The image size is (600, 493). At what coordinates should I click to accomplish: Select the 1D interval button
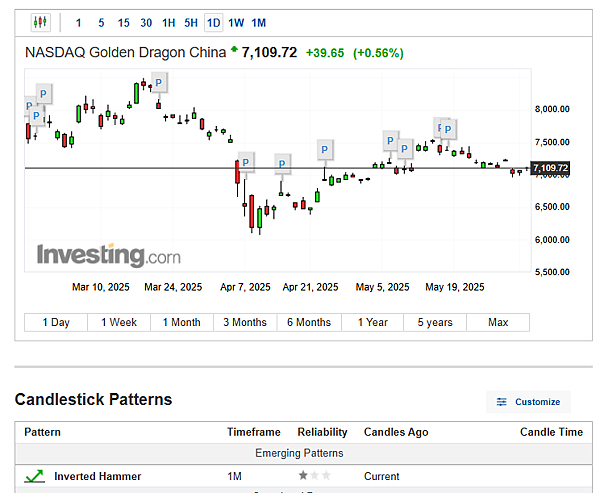[x=213, y=22]
